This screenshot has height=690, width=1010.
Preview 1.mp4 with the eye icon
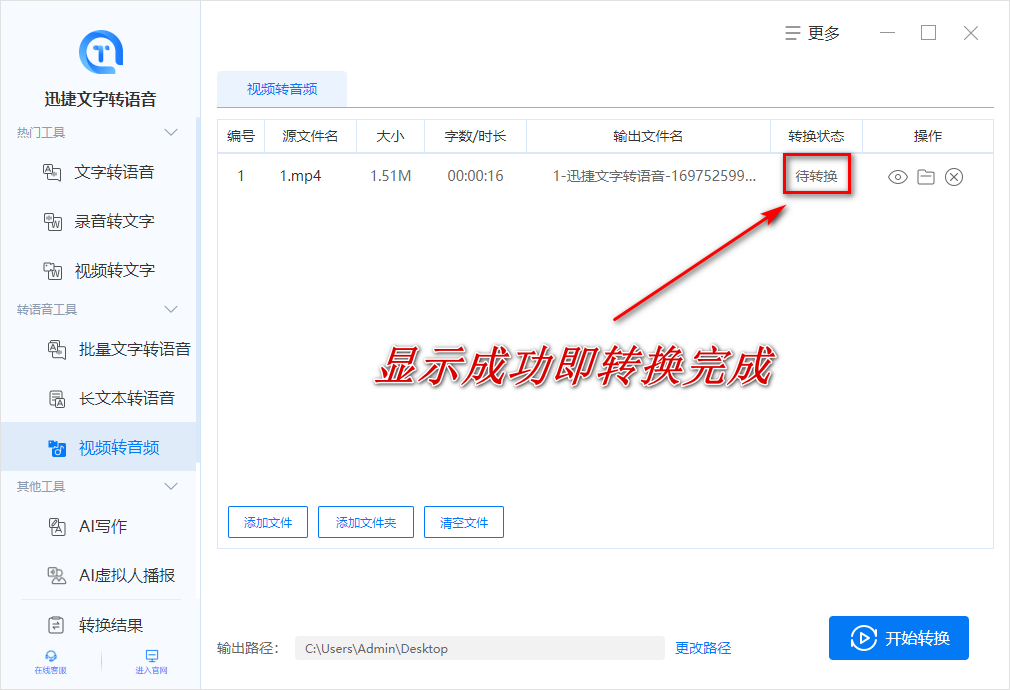coord(897,177)
